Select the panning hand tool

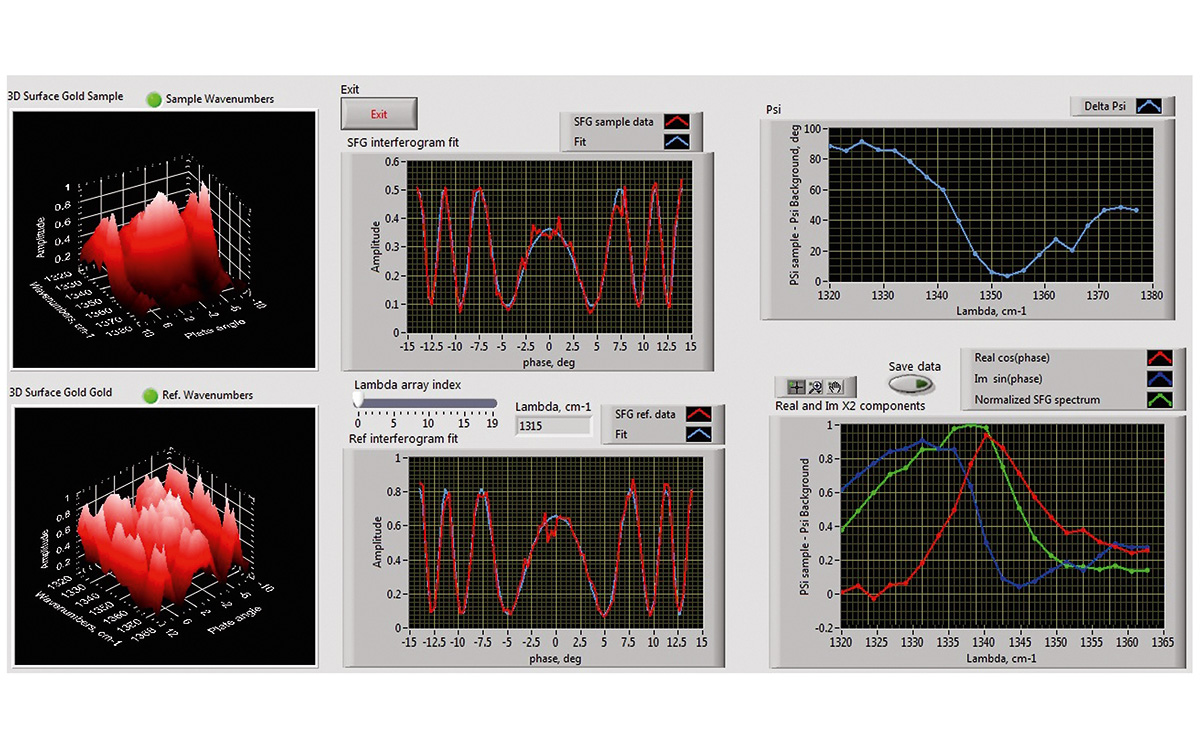(836, 385)
